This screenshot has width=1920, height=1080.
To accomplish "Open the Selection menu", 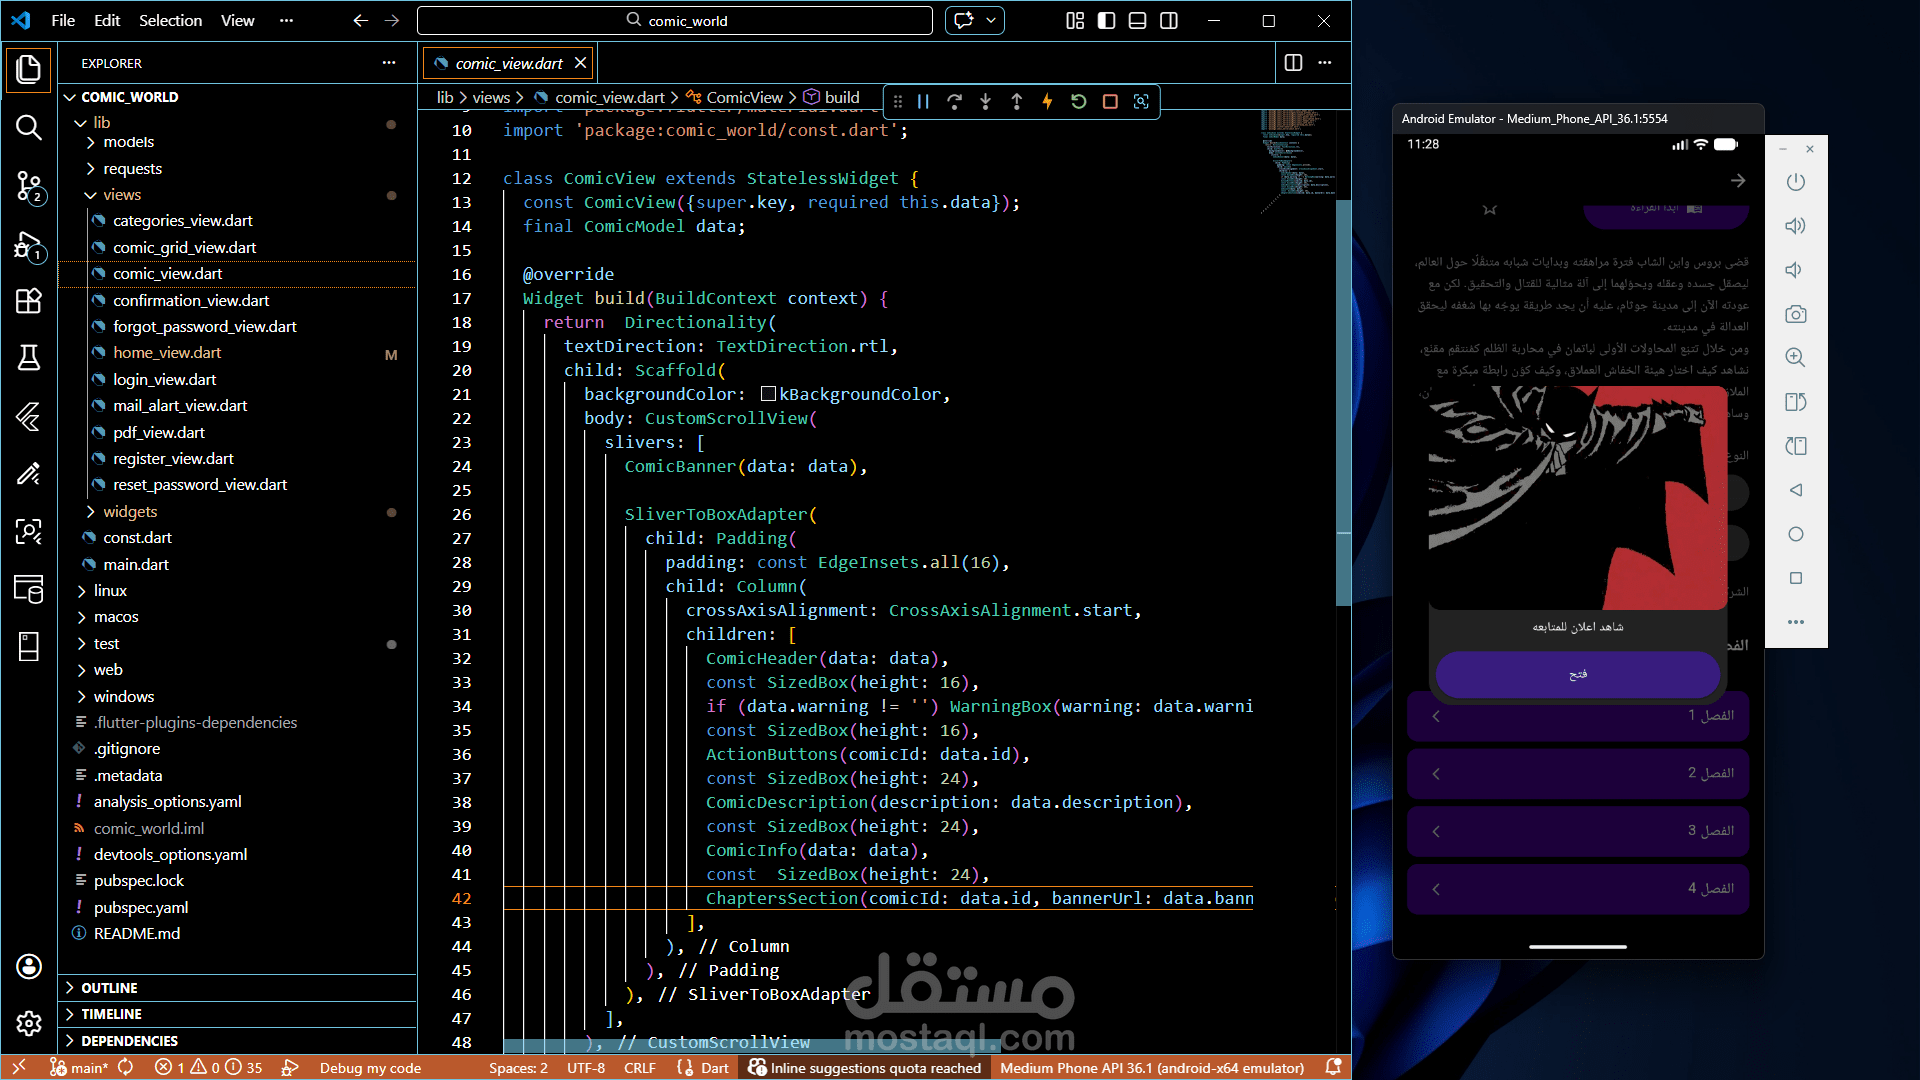I will pyautogui.click(x=170, y=20).
